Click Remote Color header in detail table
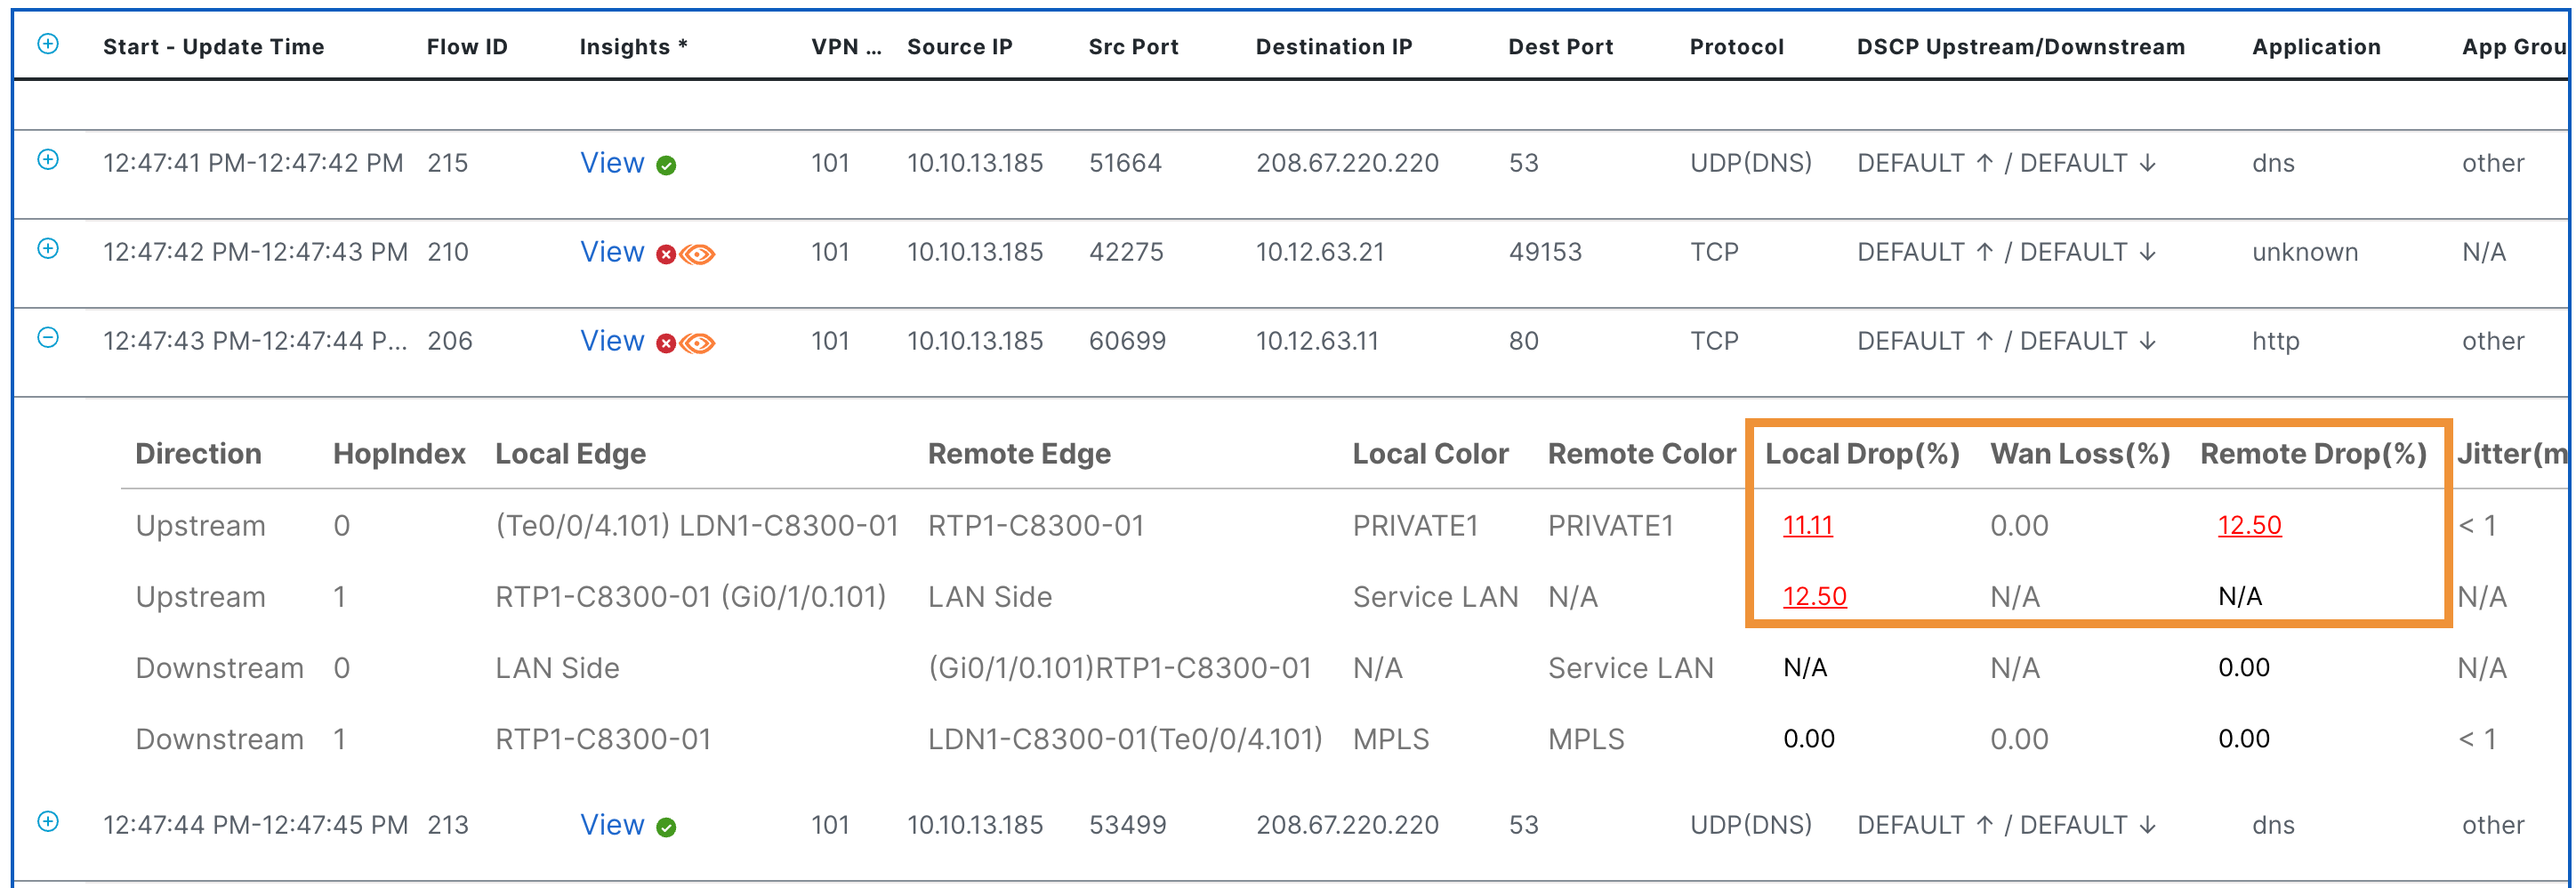 1642,454
